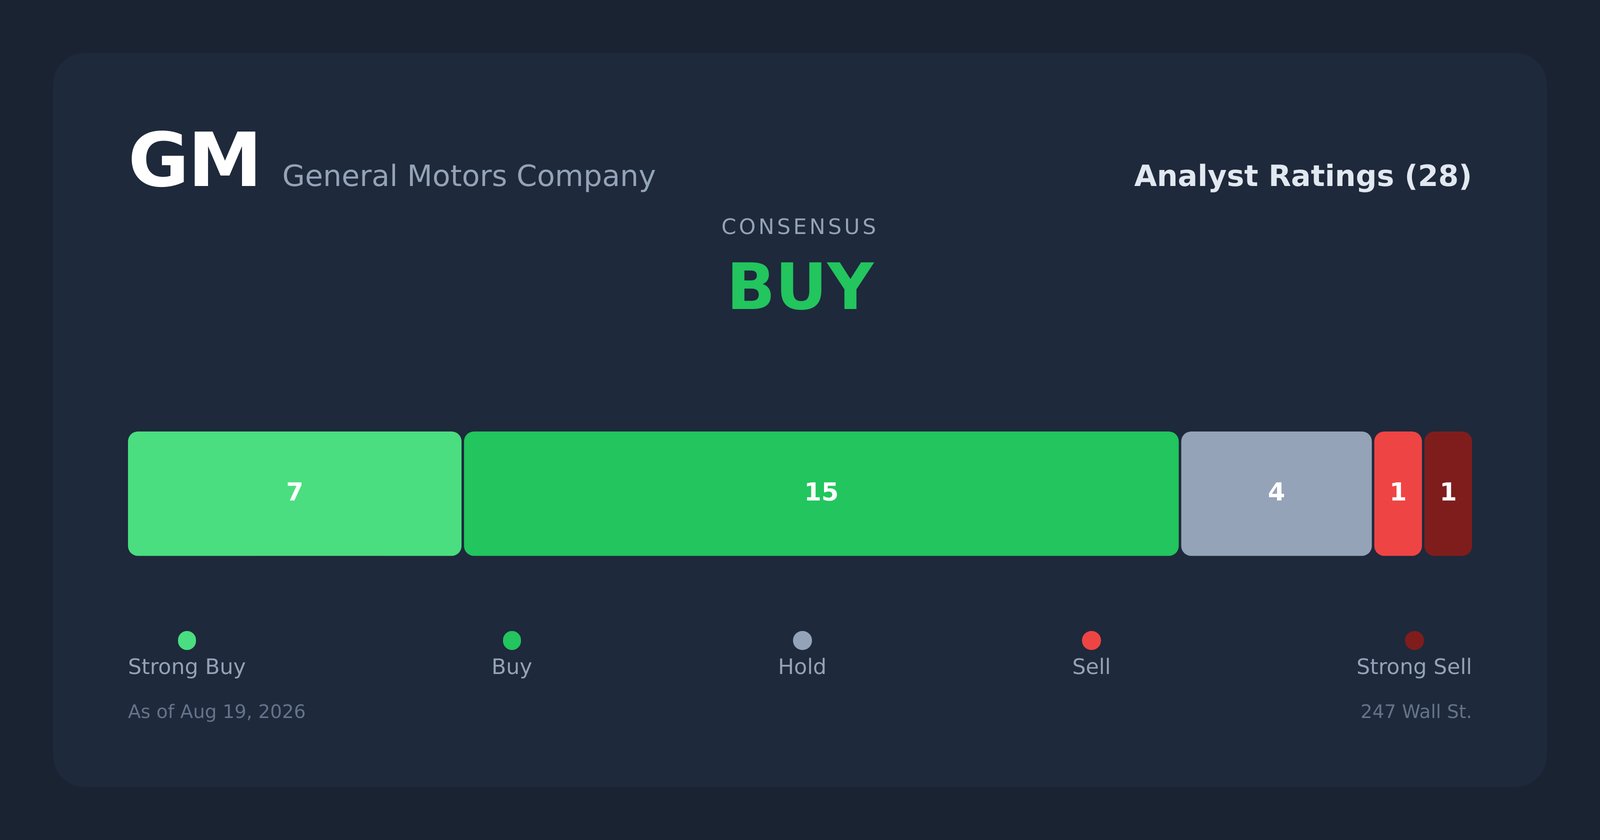Click the Strong Sell legend dot

click(x=1414, y=640)
